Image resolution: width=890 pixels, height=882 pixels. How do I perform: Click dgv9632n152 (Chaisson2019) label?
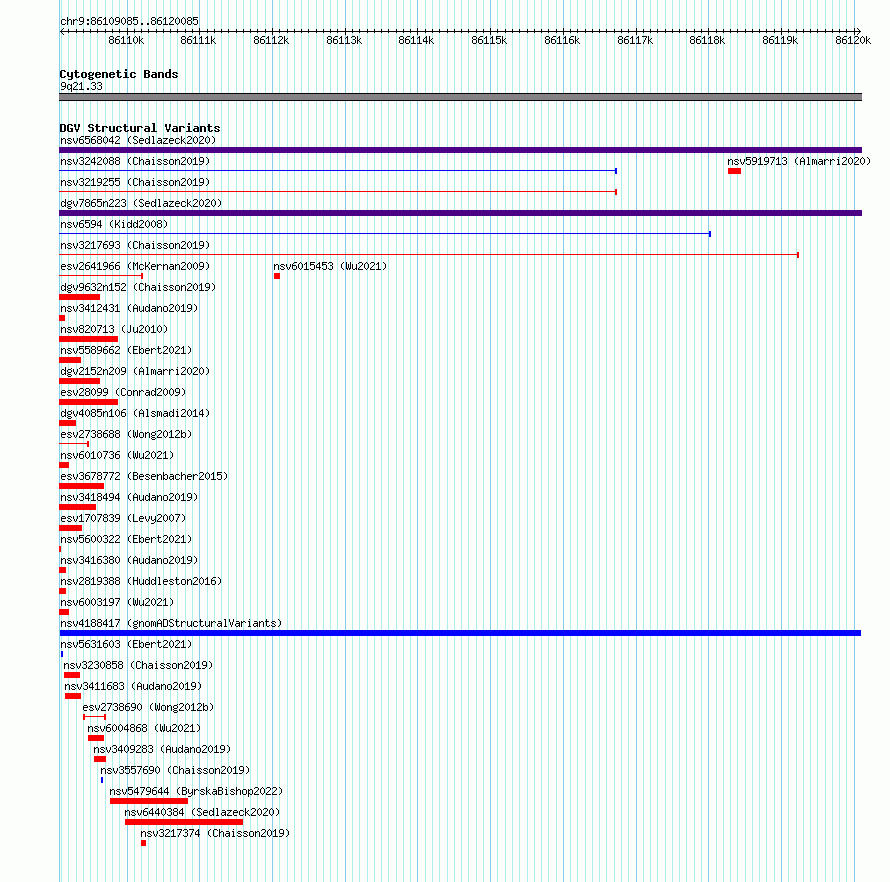(x=138, y=287)
